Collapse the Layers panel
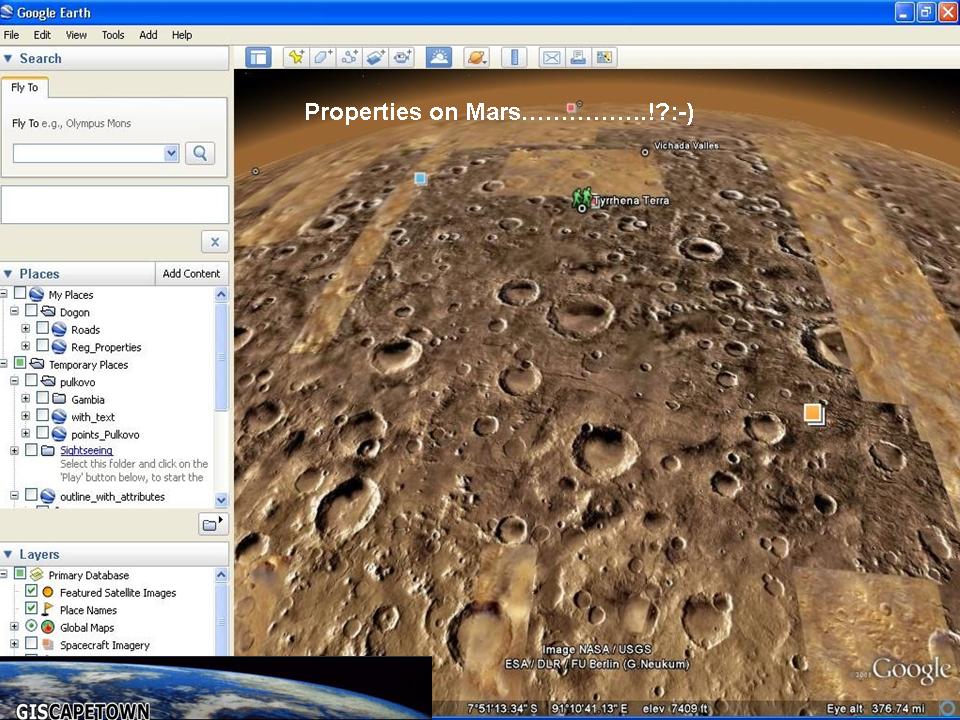 (8, 554)
